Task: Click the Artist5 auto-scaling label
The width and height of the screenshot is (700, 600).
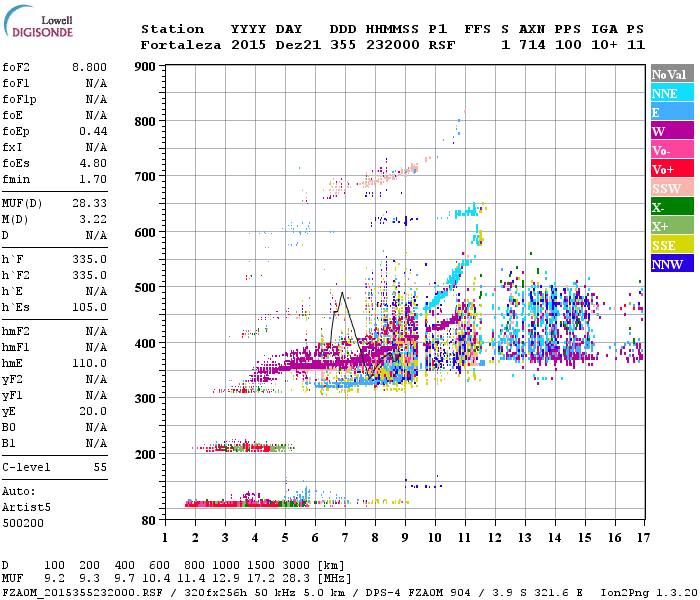Action: pyautogui.click(x=26, y=507)
